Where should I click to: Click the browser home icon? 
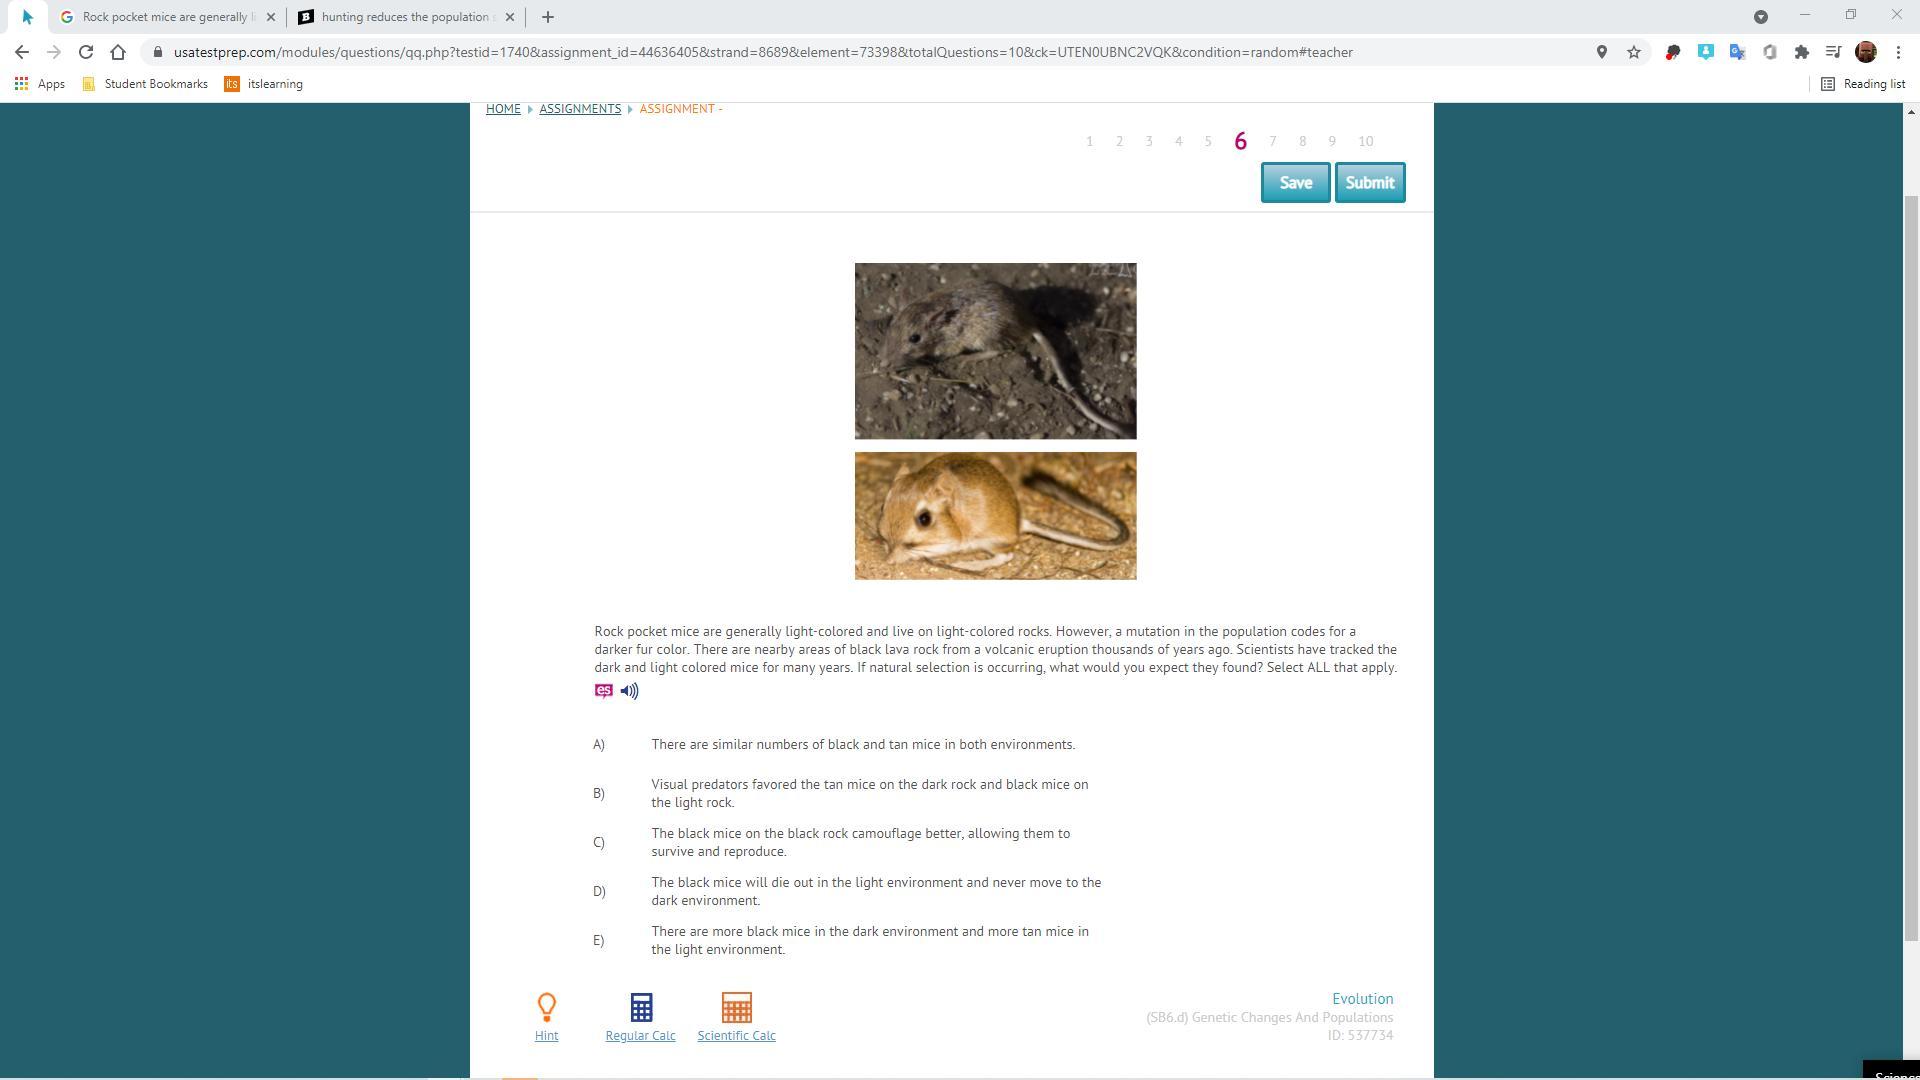(118, 52)
